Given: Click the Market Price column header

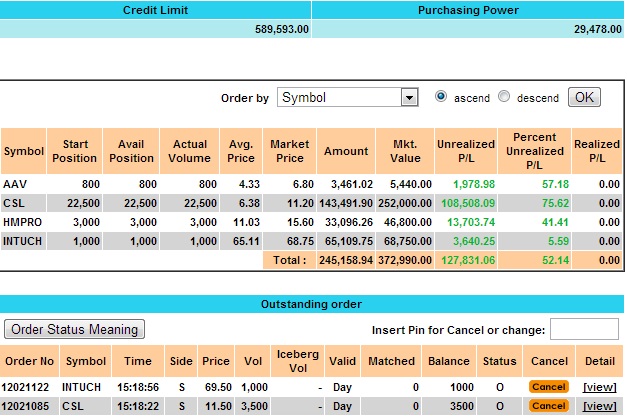Looking at the screenshot, I should [289, 151].
